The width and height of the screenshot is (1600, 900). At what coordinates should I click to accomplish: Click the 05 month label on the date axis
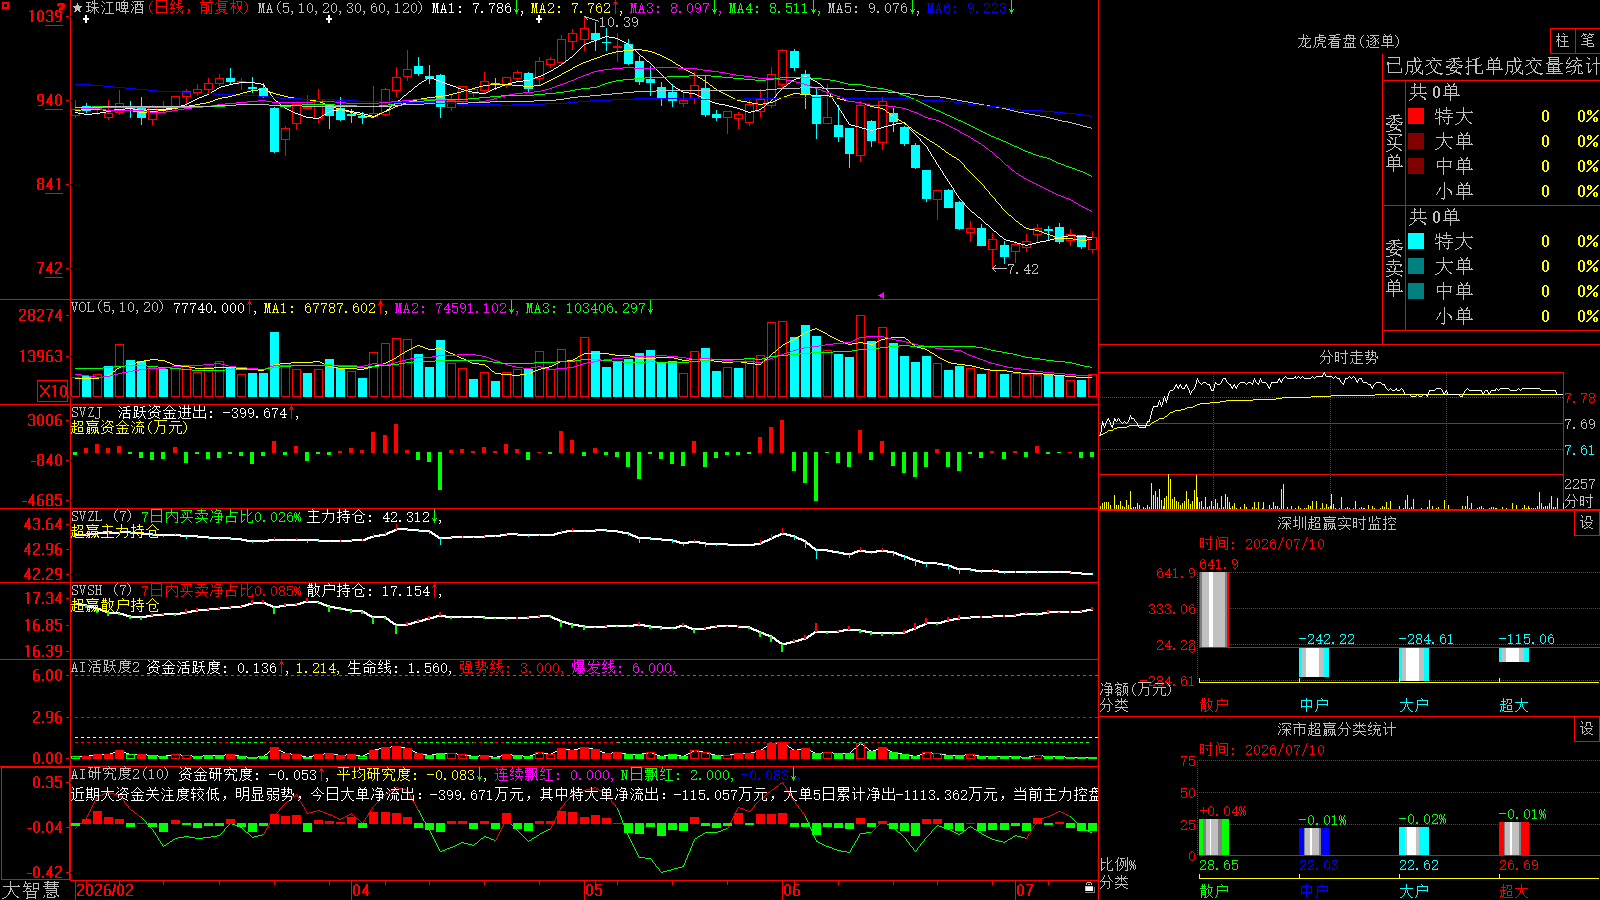click(594, 890)
